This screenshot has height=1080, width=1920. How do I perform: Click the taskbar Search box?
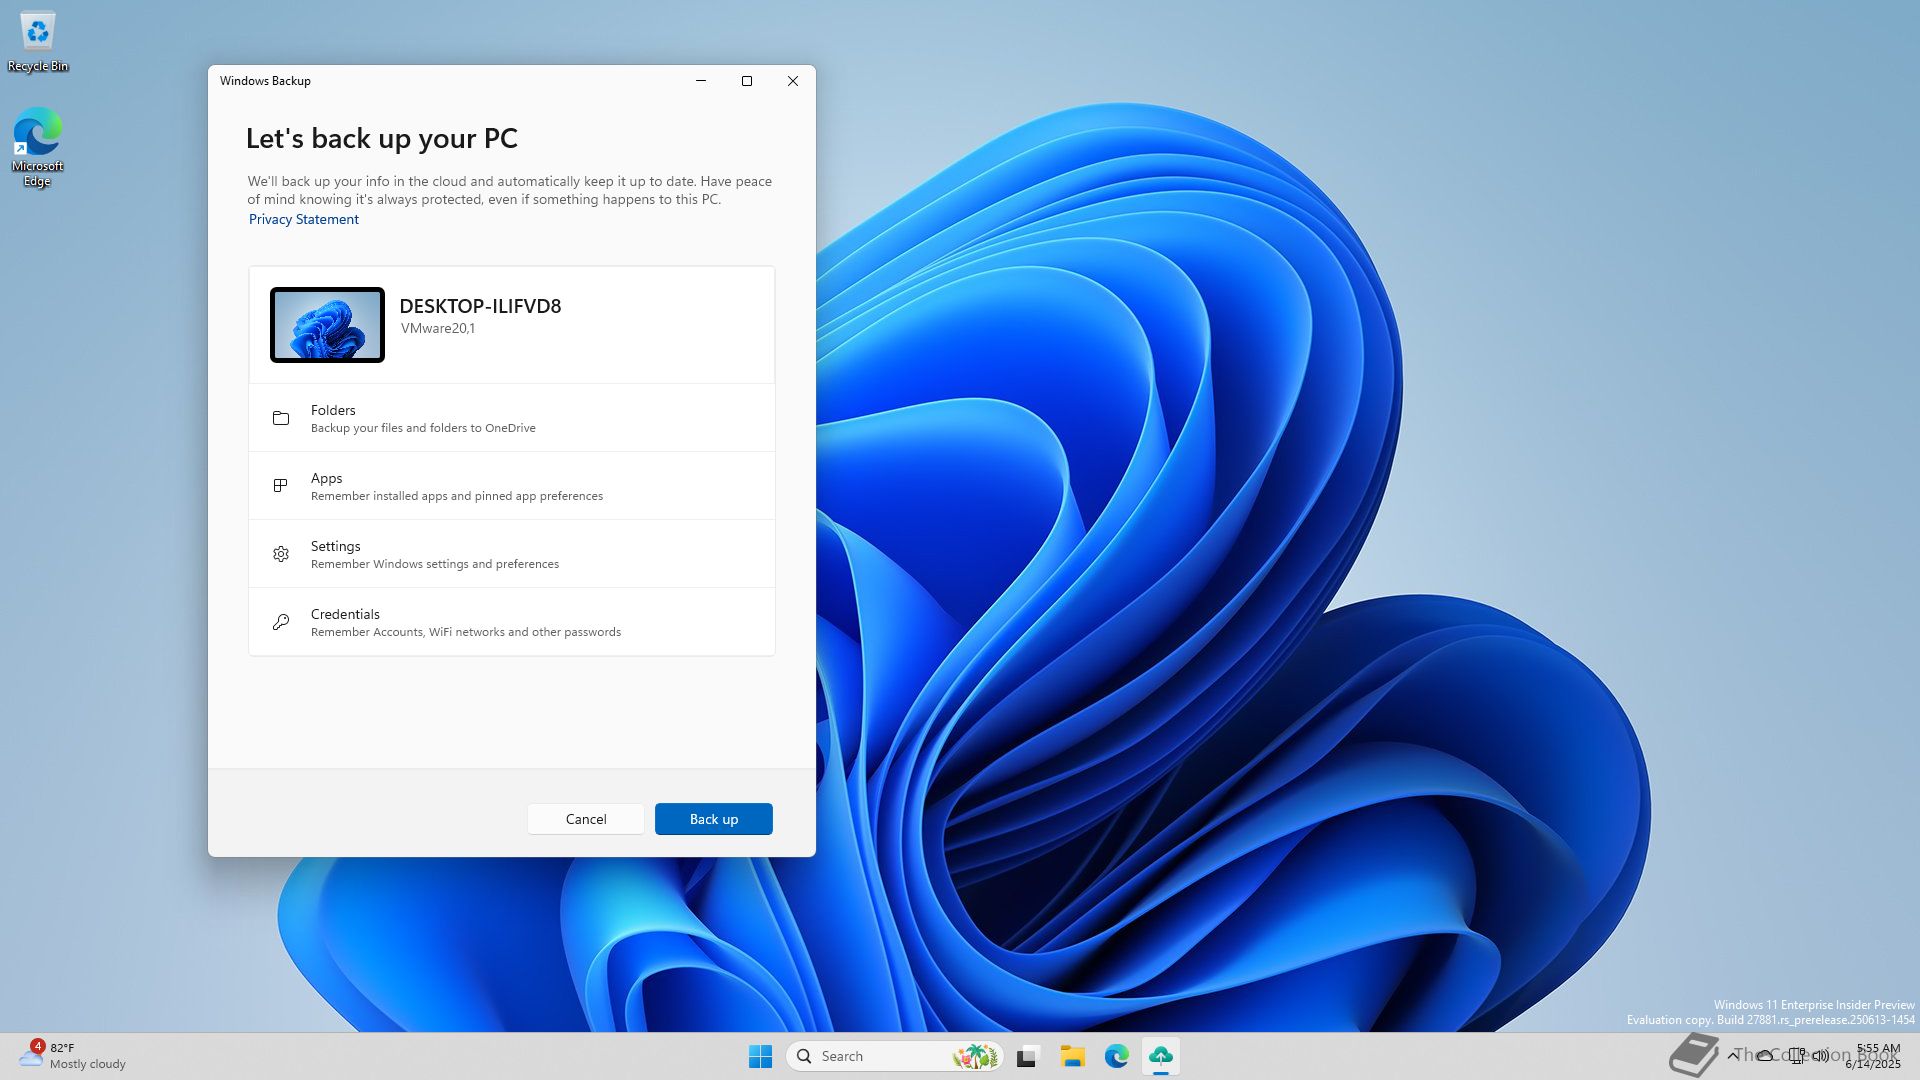pos(880,1056)
